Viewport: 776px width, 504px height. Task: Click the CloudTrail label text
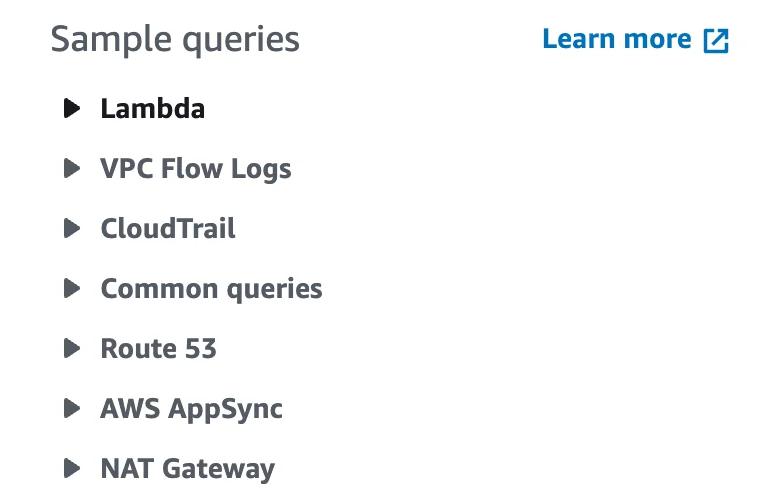168,228
